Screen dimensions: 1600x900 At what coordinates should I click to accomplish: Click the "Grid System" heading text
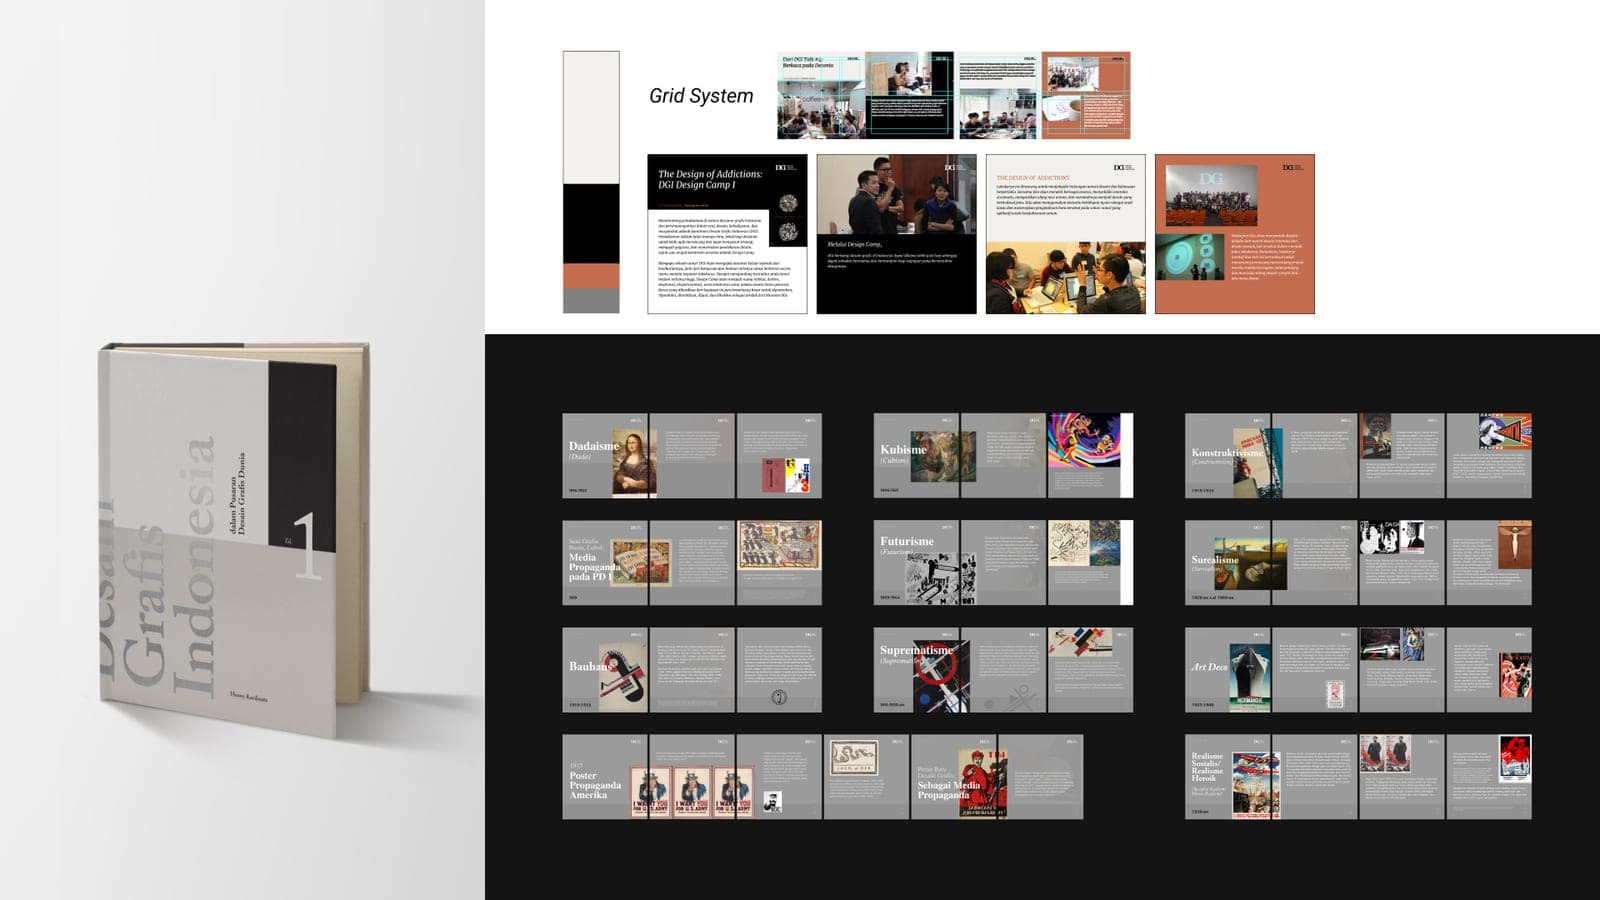point(701,96)
